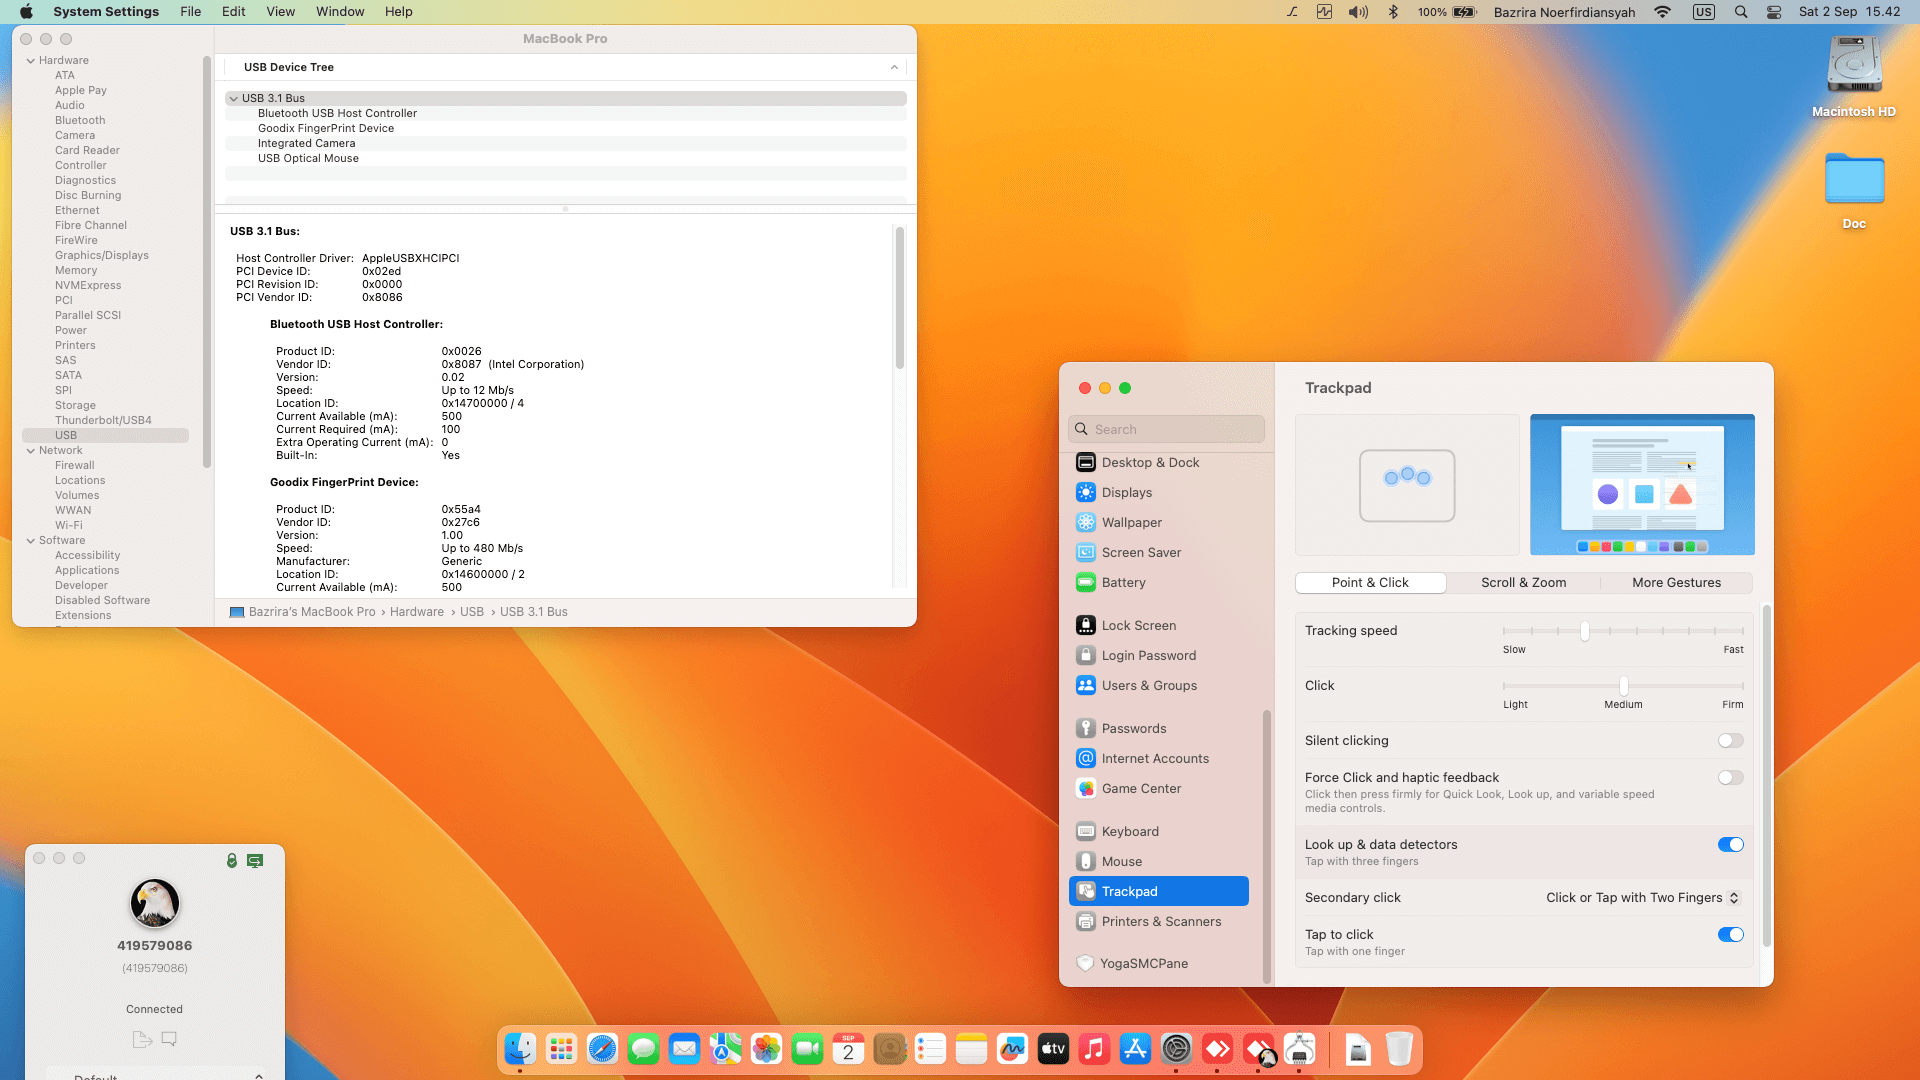Turn on Force Click and haptic feedback
The width and height of the screenshot is (1920, 1080).
click(x=1730, y=778)
